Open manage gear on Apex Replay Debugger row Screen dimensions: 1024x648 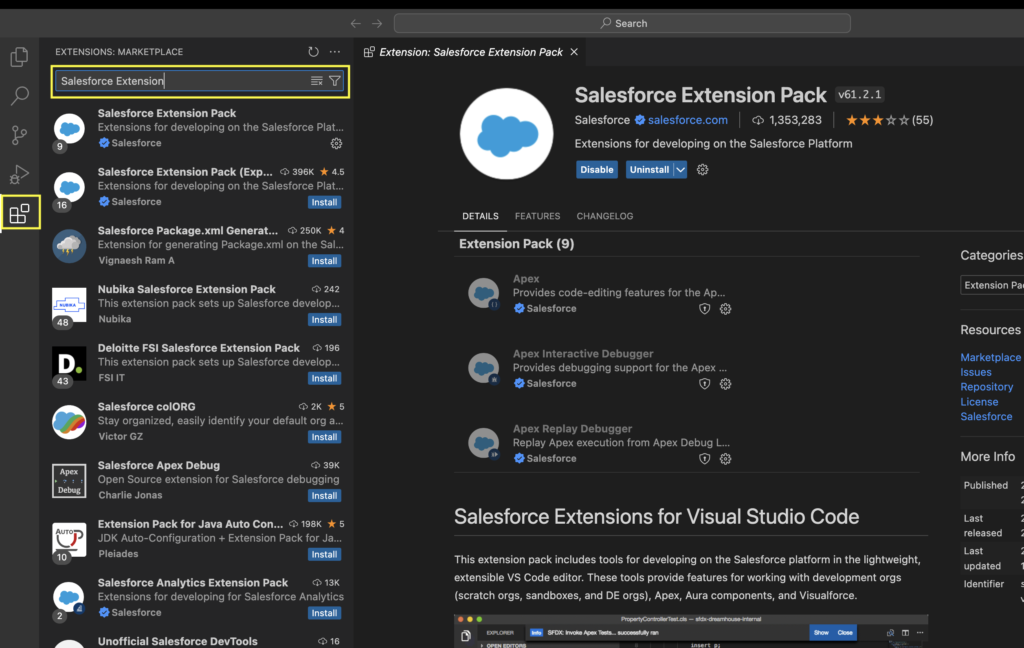(x=726, y=459)
